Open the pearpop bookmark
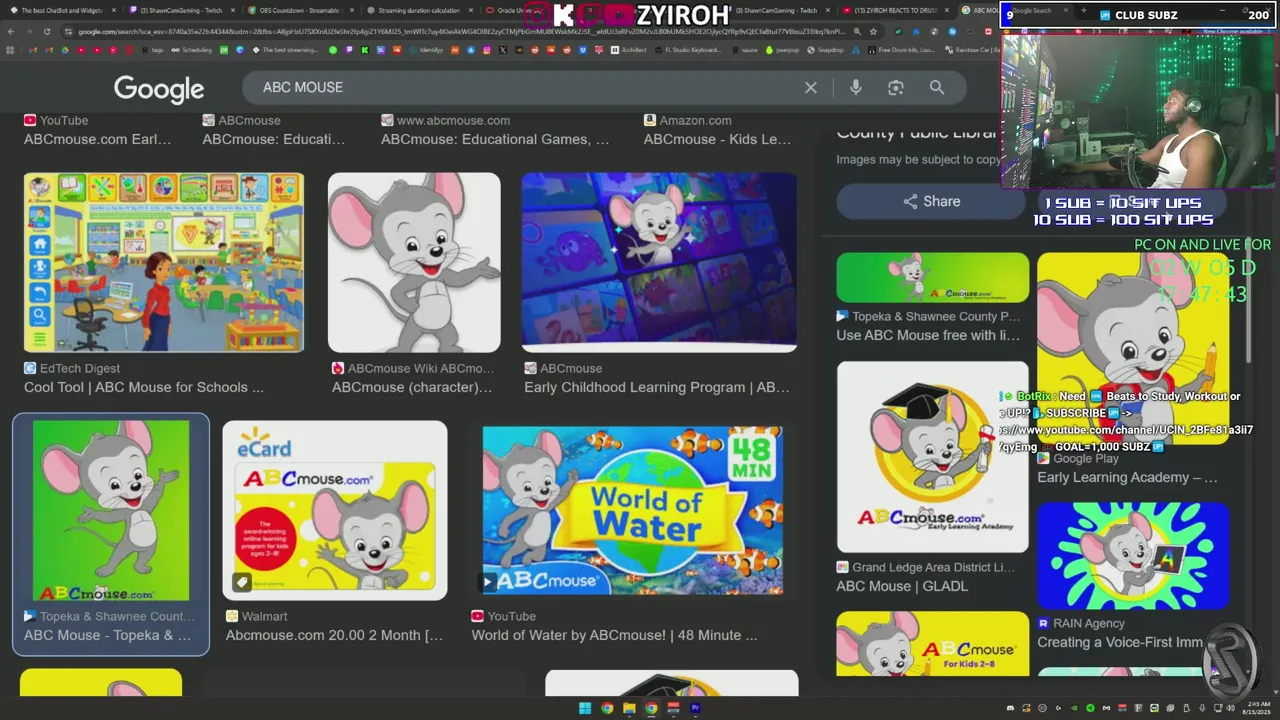Image resolution: width=1280 pixels, height=720 pixels. click(784, 49)
